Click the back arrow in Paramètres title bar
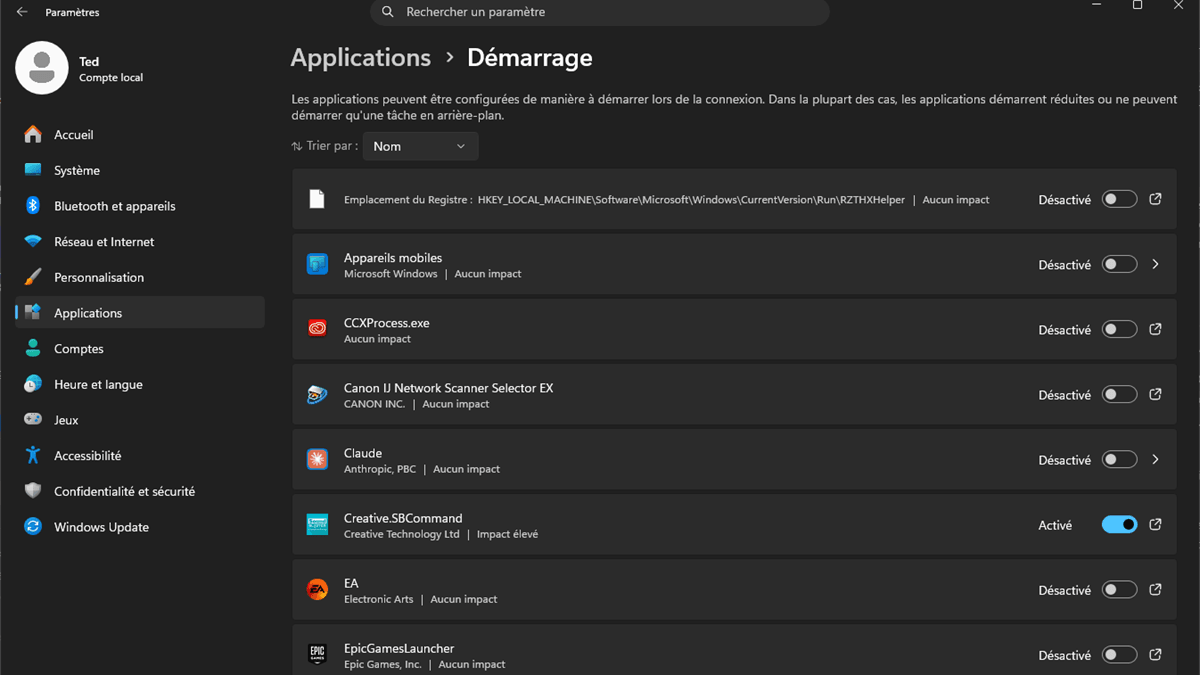Viewport: 1200px width, 675px height. (22, 12)
